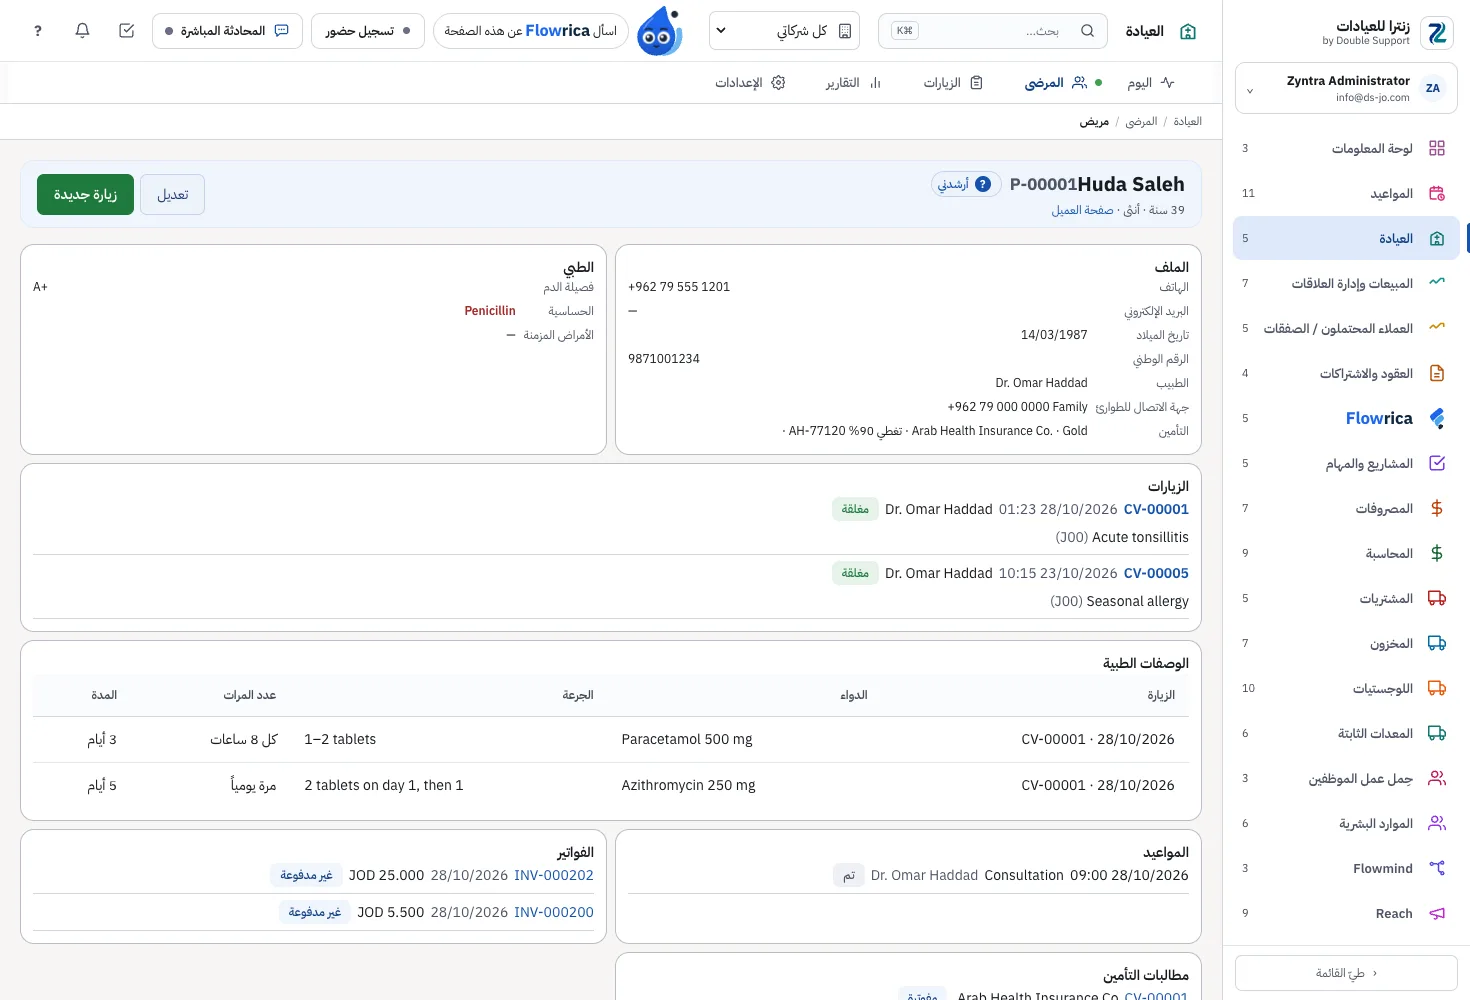Collapse the sidebar with طيّ القائمة

click(x=1346, y=973)
